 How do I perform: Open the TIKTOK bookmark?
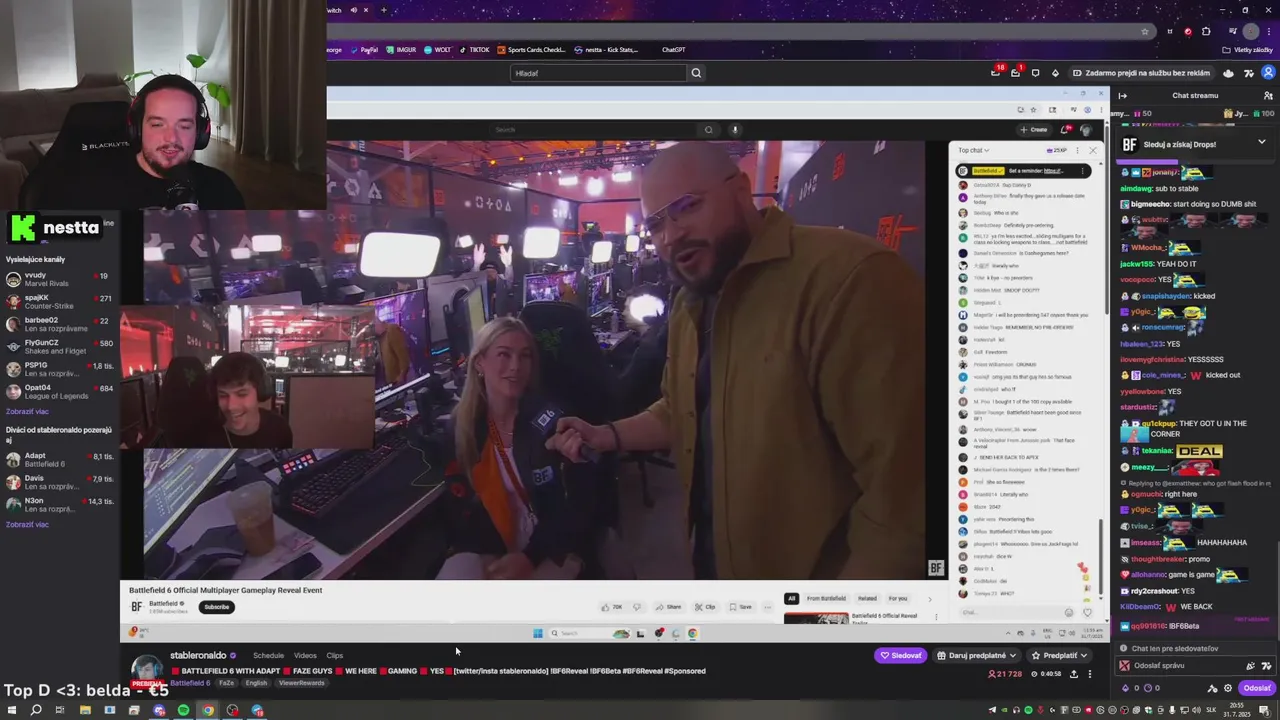tap(474, 49)
